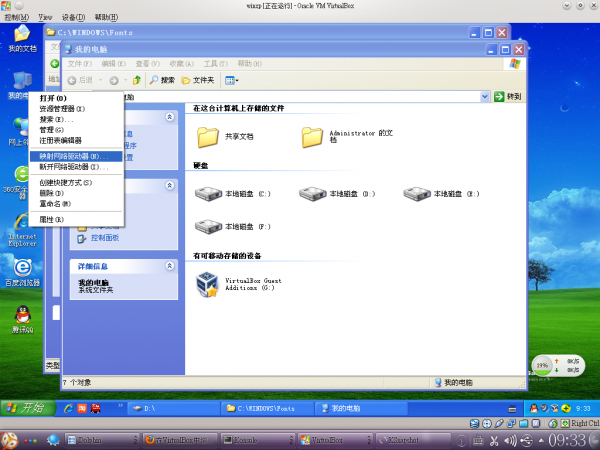This screenshot has height=450, width=600.
Task: Switch to 我的电脑 taskbar button
Action: point(360,409)
